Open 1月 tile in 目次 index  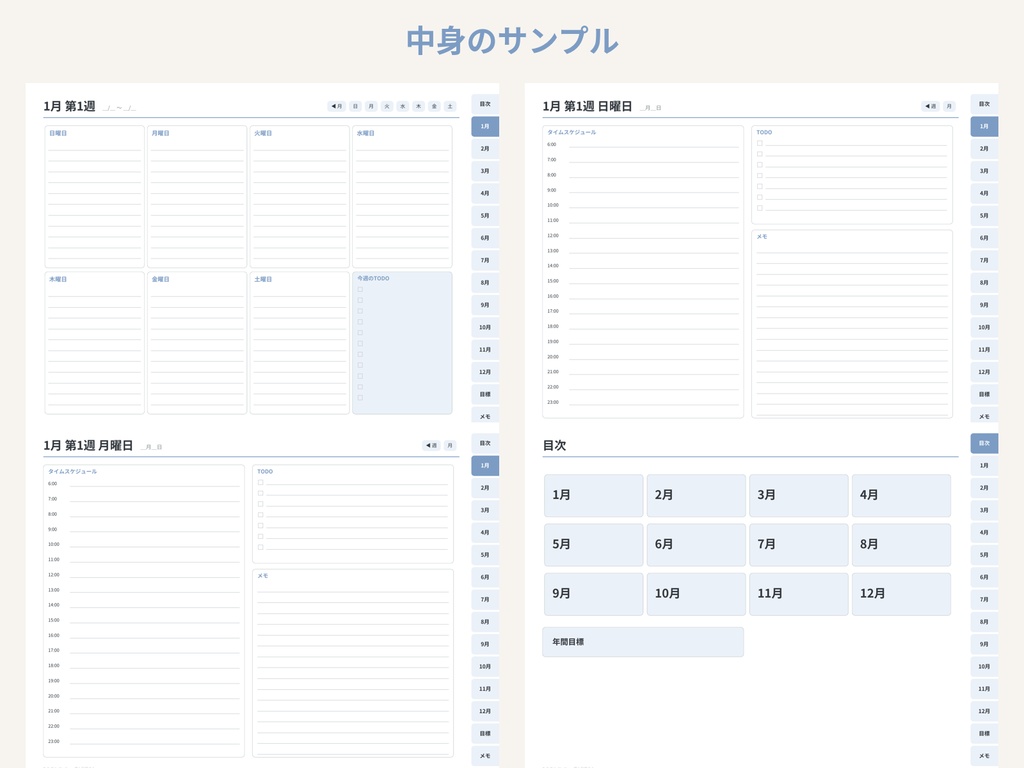click(x=594, y=496)
